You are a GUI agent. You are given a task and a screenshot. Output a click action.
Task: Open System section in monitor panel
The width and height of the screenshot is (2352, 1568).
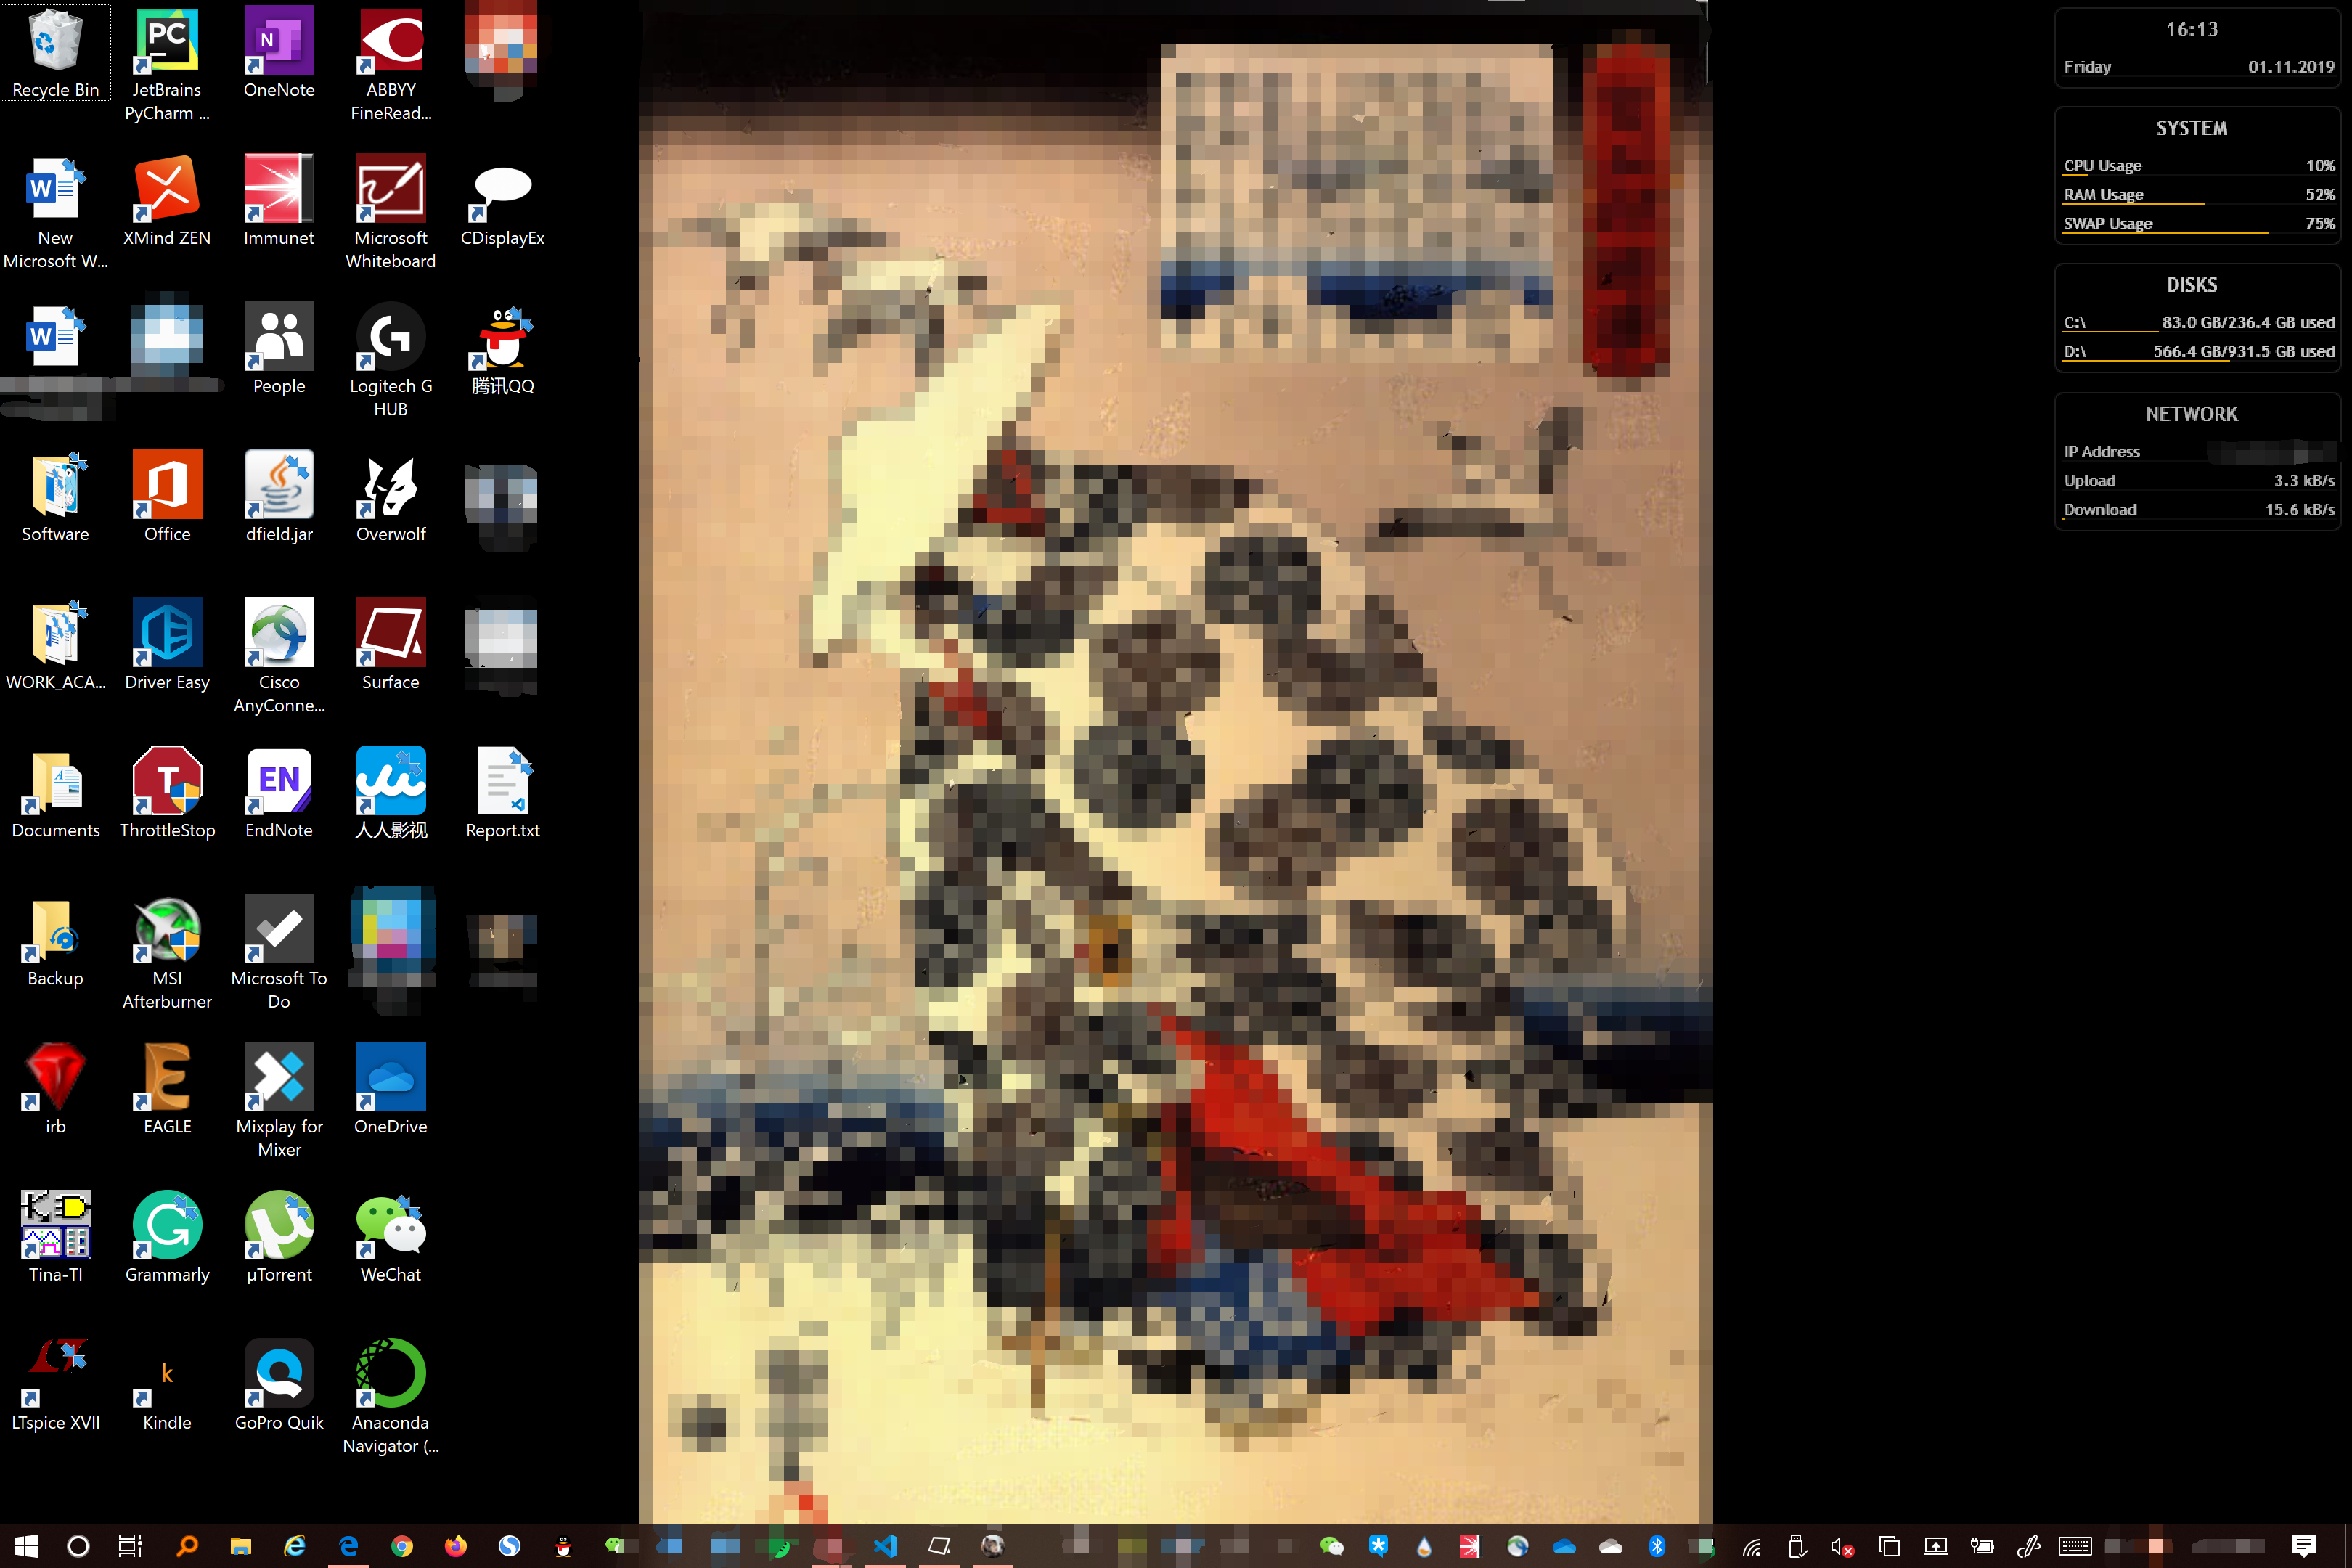(2193, 126)
